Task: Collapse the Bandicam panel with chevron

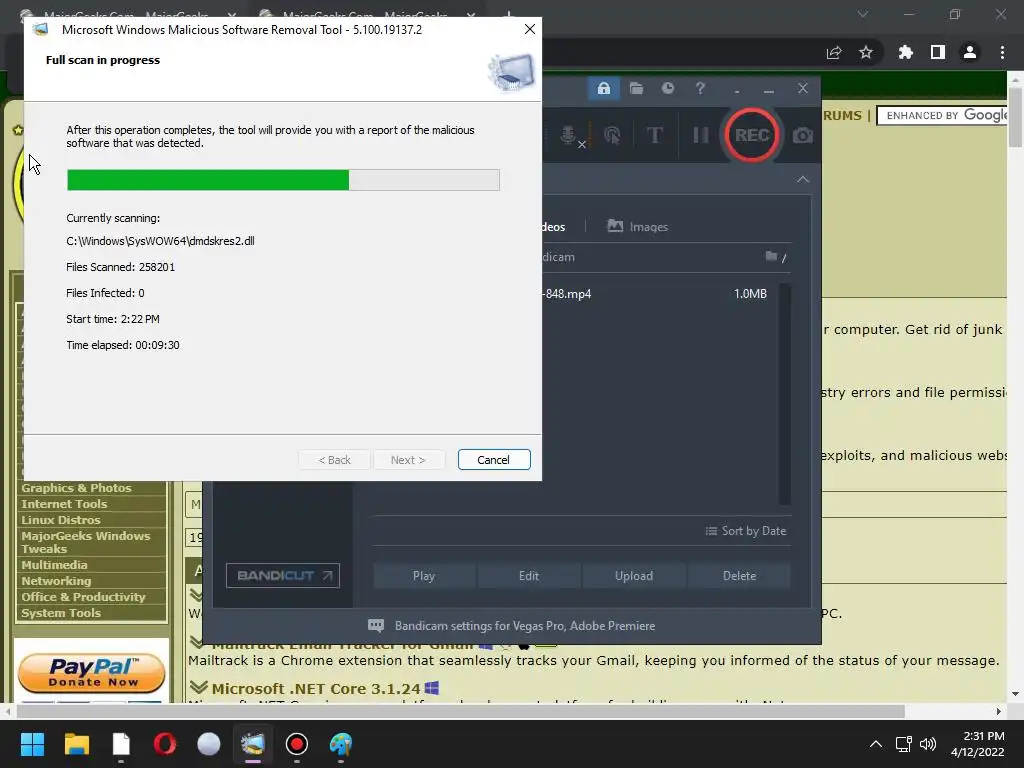Action: coord(803,180)
